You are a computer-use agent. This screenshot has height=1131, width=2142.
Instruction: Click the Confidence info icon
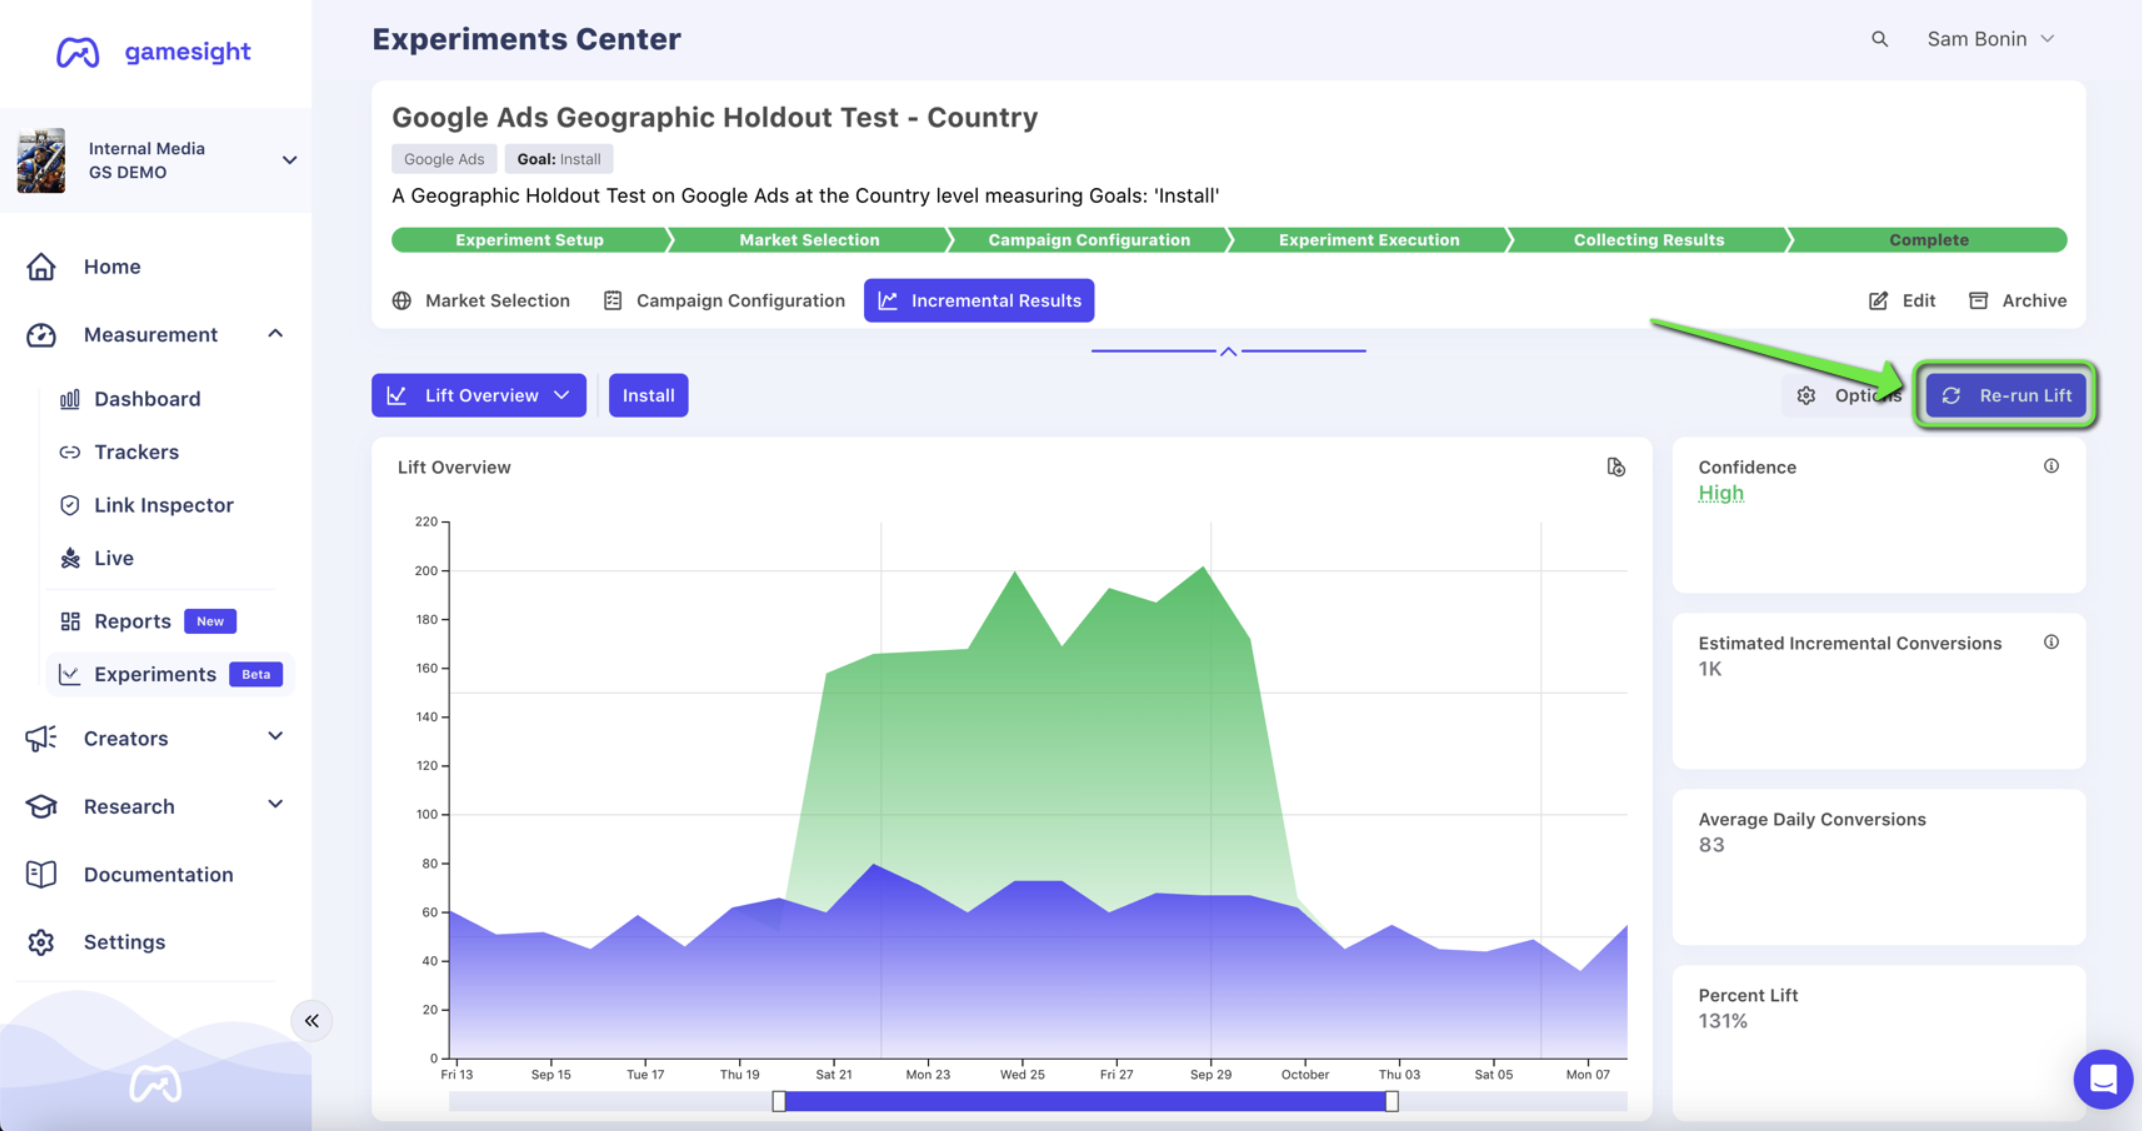point(2051,466)
